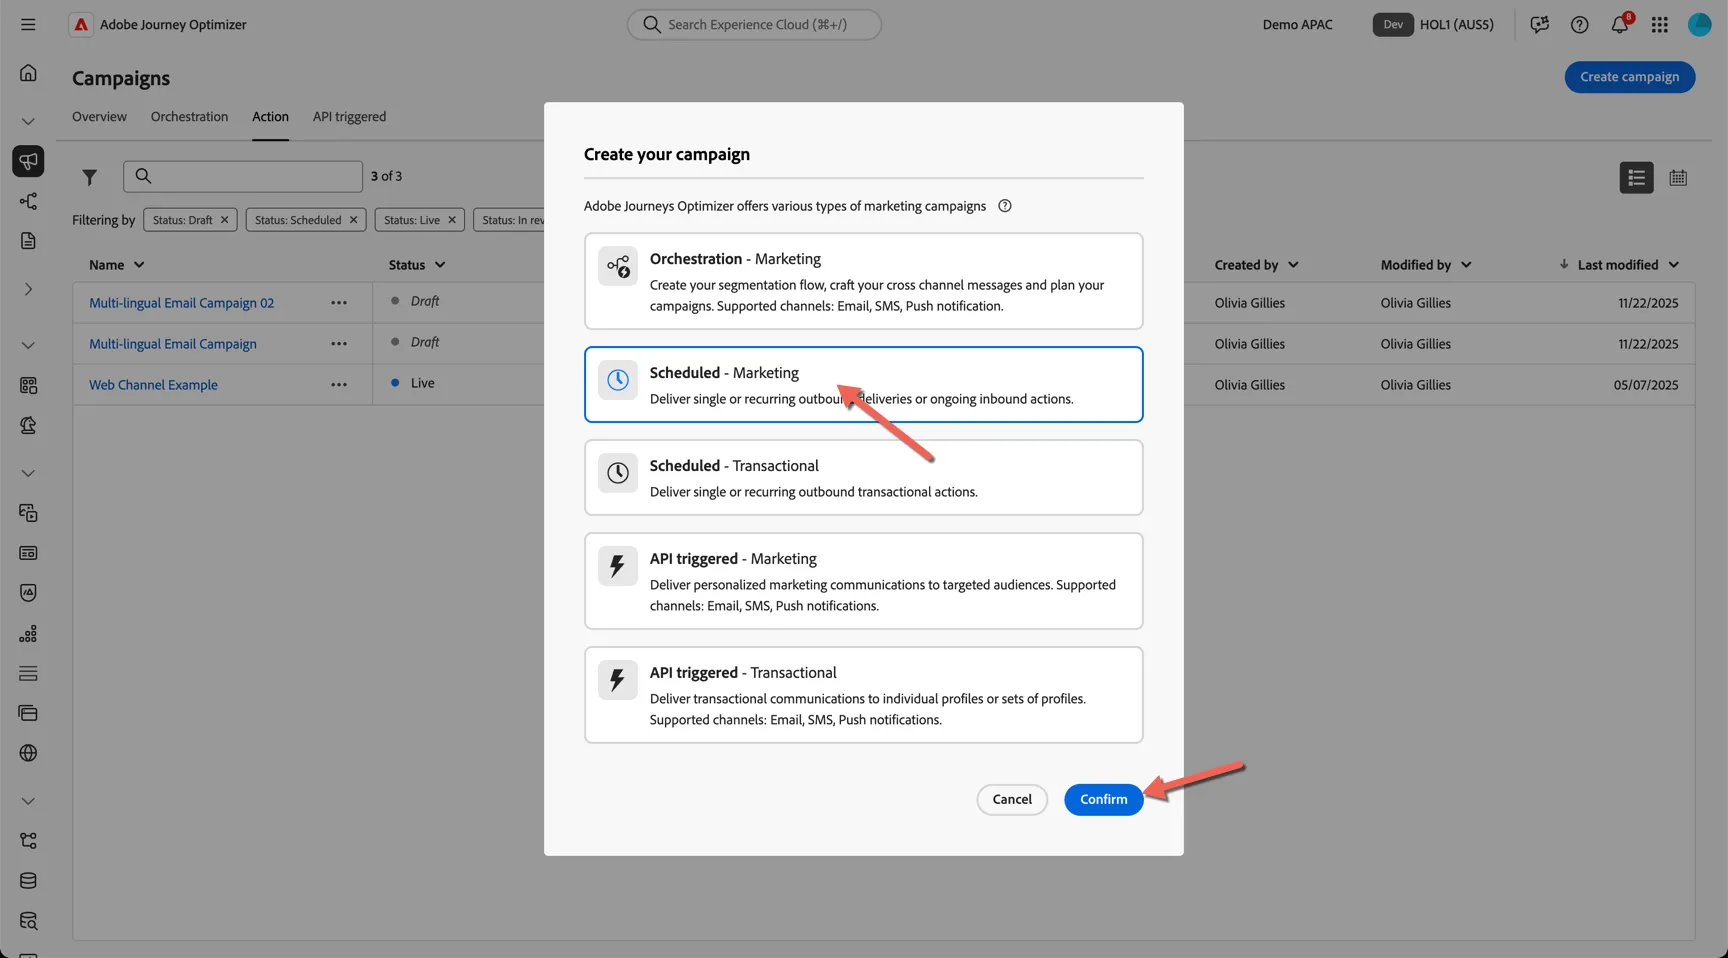Screen dimensions: 1728x958
Task: Open the shield sidebar icon
Action: pos(28,593)
